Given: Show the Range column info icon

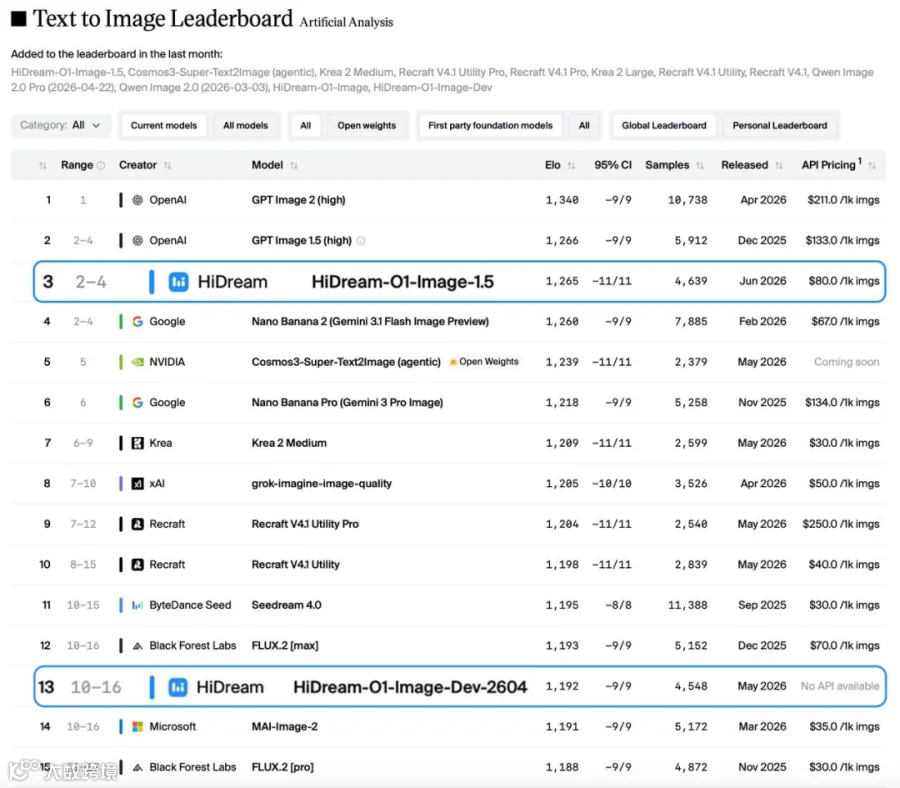Looking at the screenshot, I should pos(101,165).
